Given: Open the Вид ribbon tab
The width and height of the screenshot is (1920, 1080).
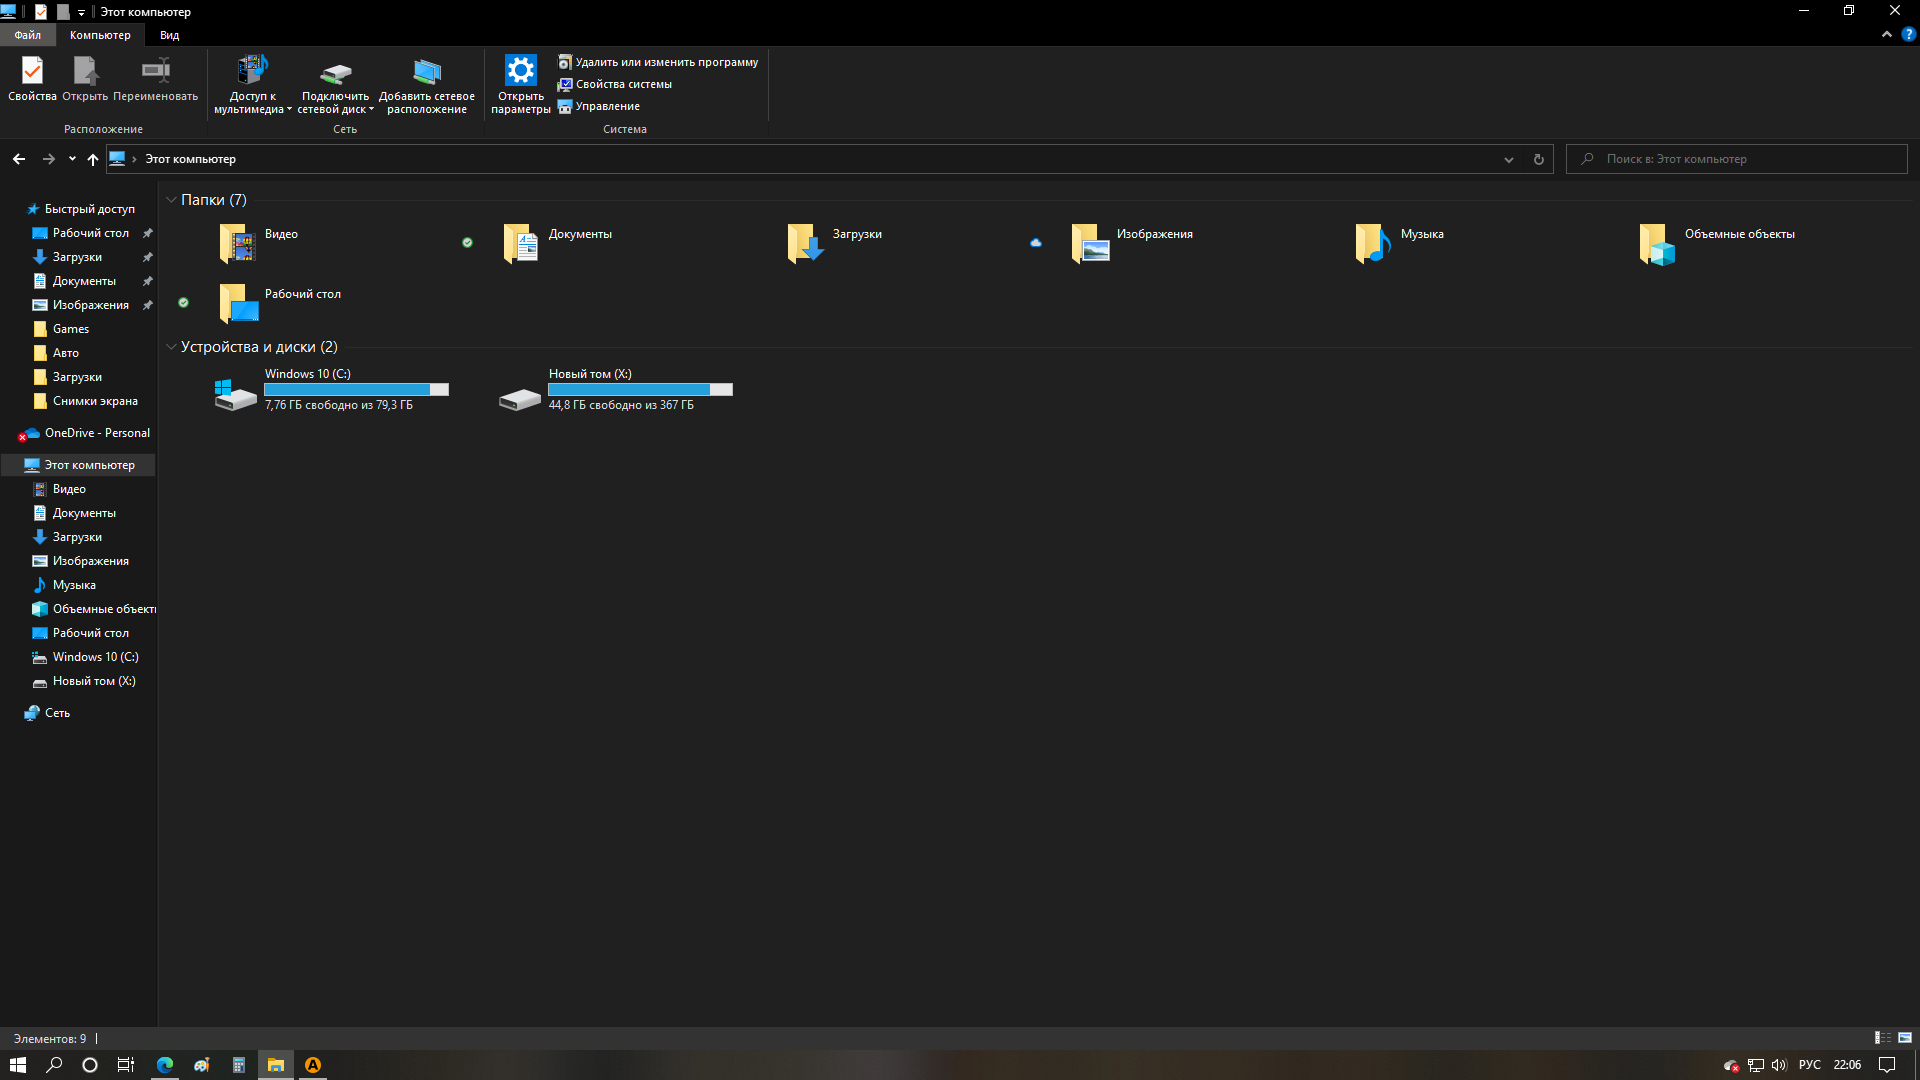Looking at the screenshot, I should [170, 35].
